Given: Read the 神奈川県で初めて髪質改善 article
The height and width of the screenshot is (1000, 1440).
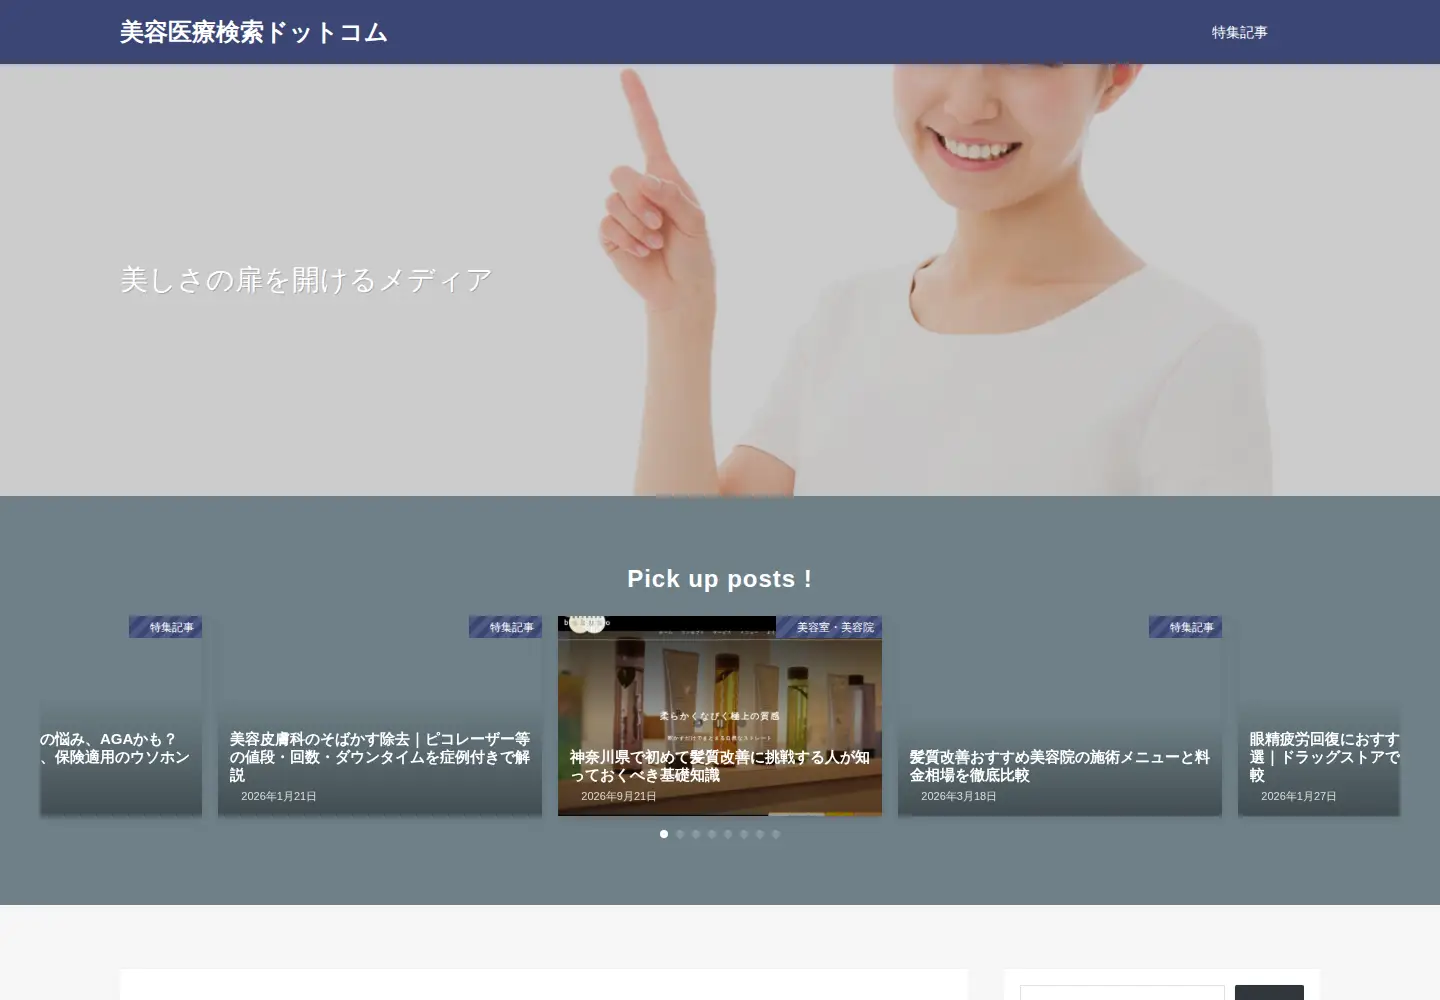Looking at the screenshot, I should point(720,766).
